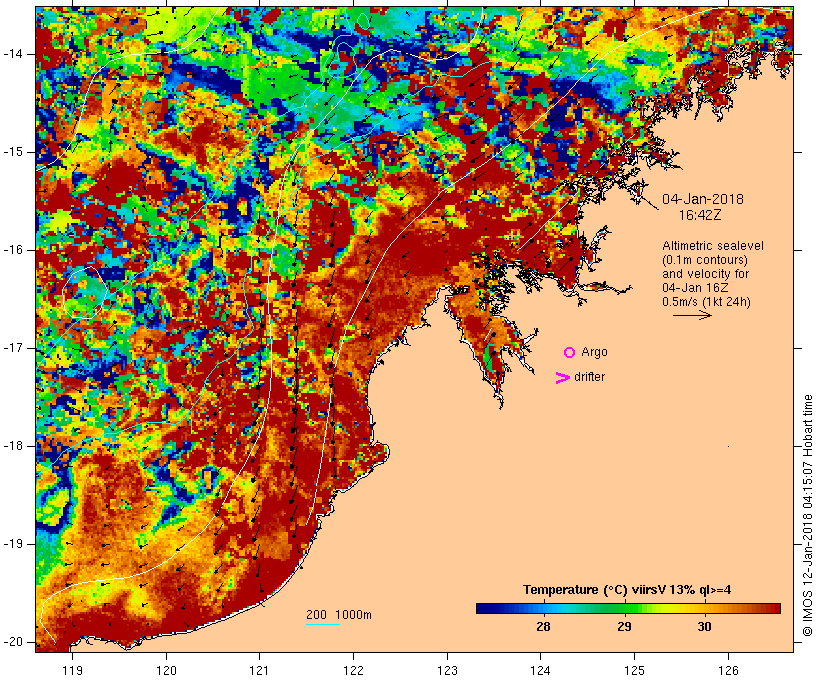Viewport: 820px width, 680px height.
Task: Click the longitude axis label 119
Action: (x=72, y=670)
